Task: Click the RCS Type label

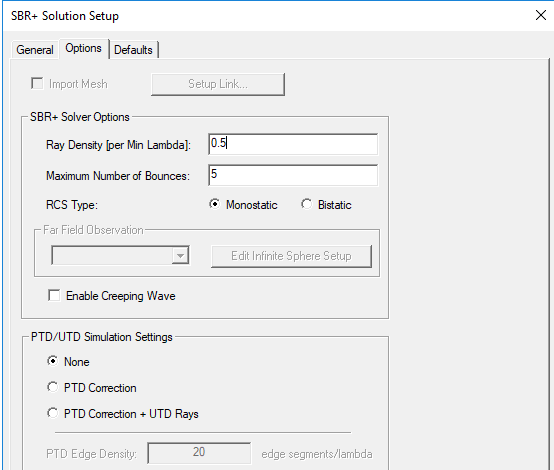Action: 72,205
